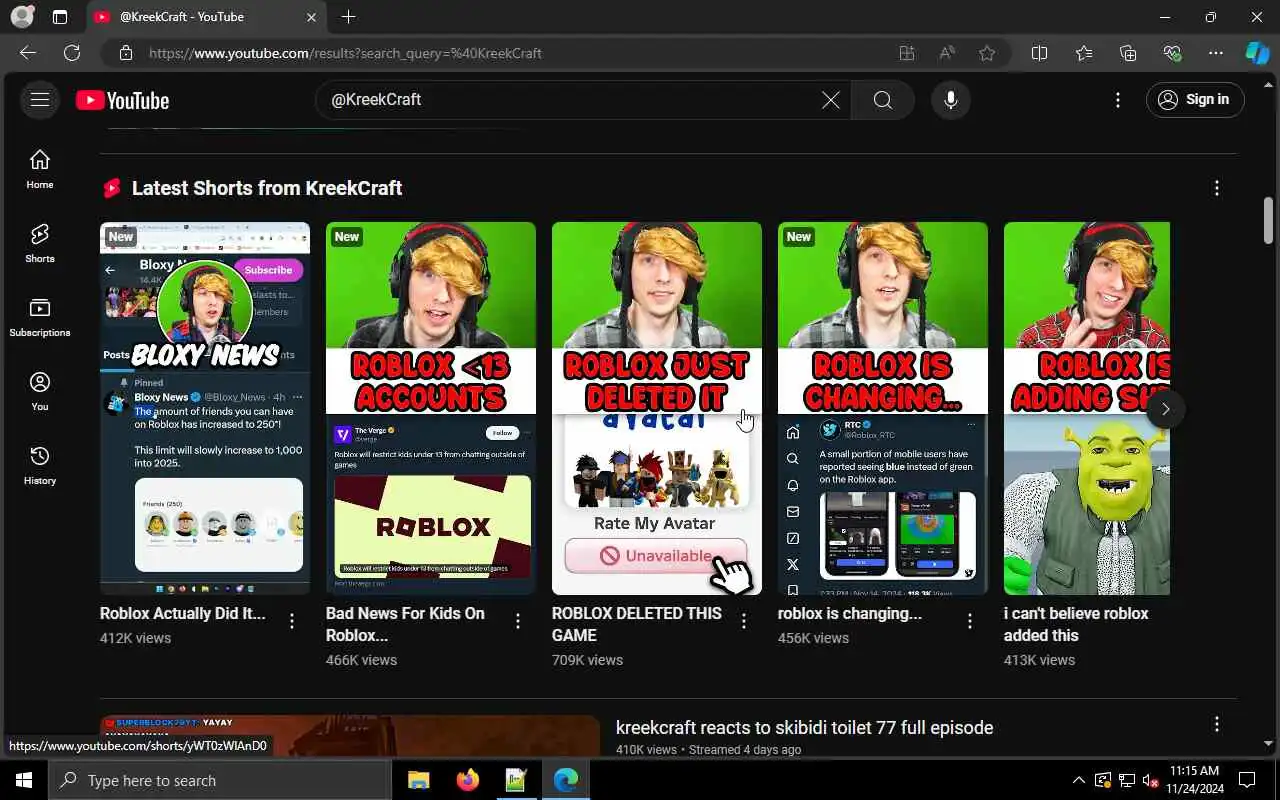Click the taskbar 'Type here to search' box
Image resolution: width=1280 pixels, height=800 pixels.
[220, 780]
